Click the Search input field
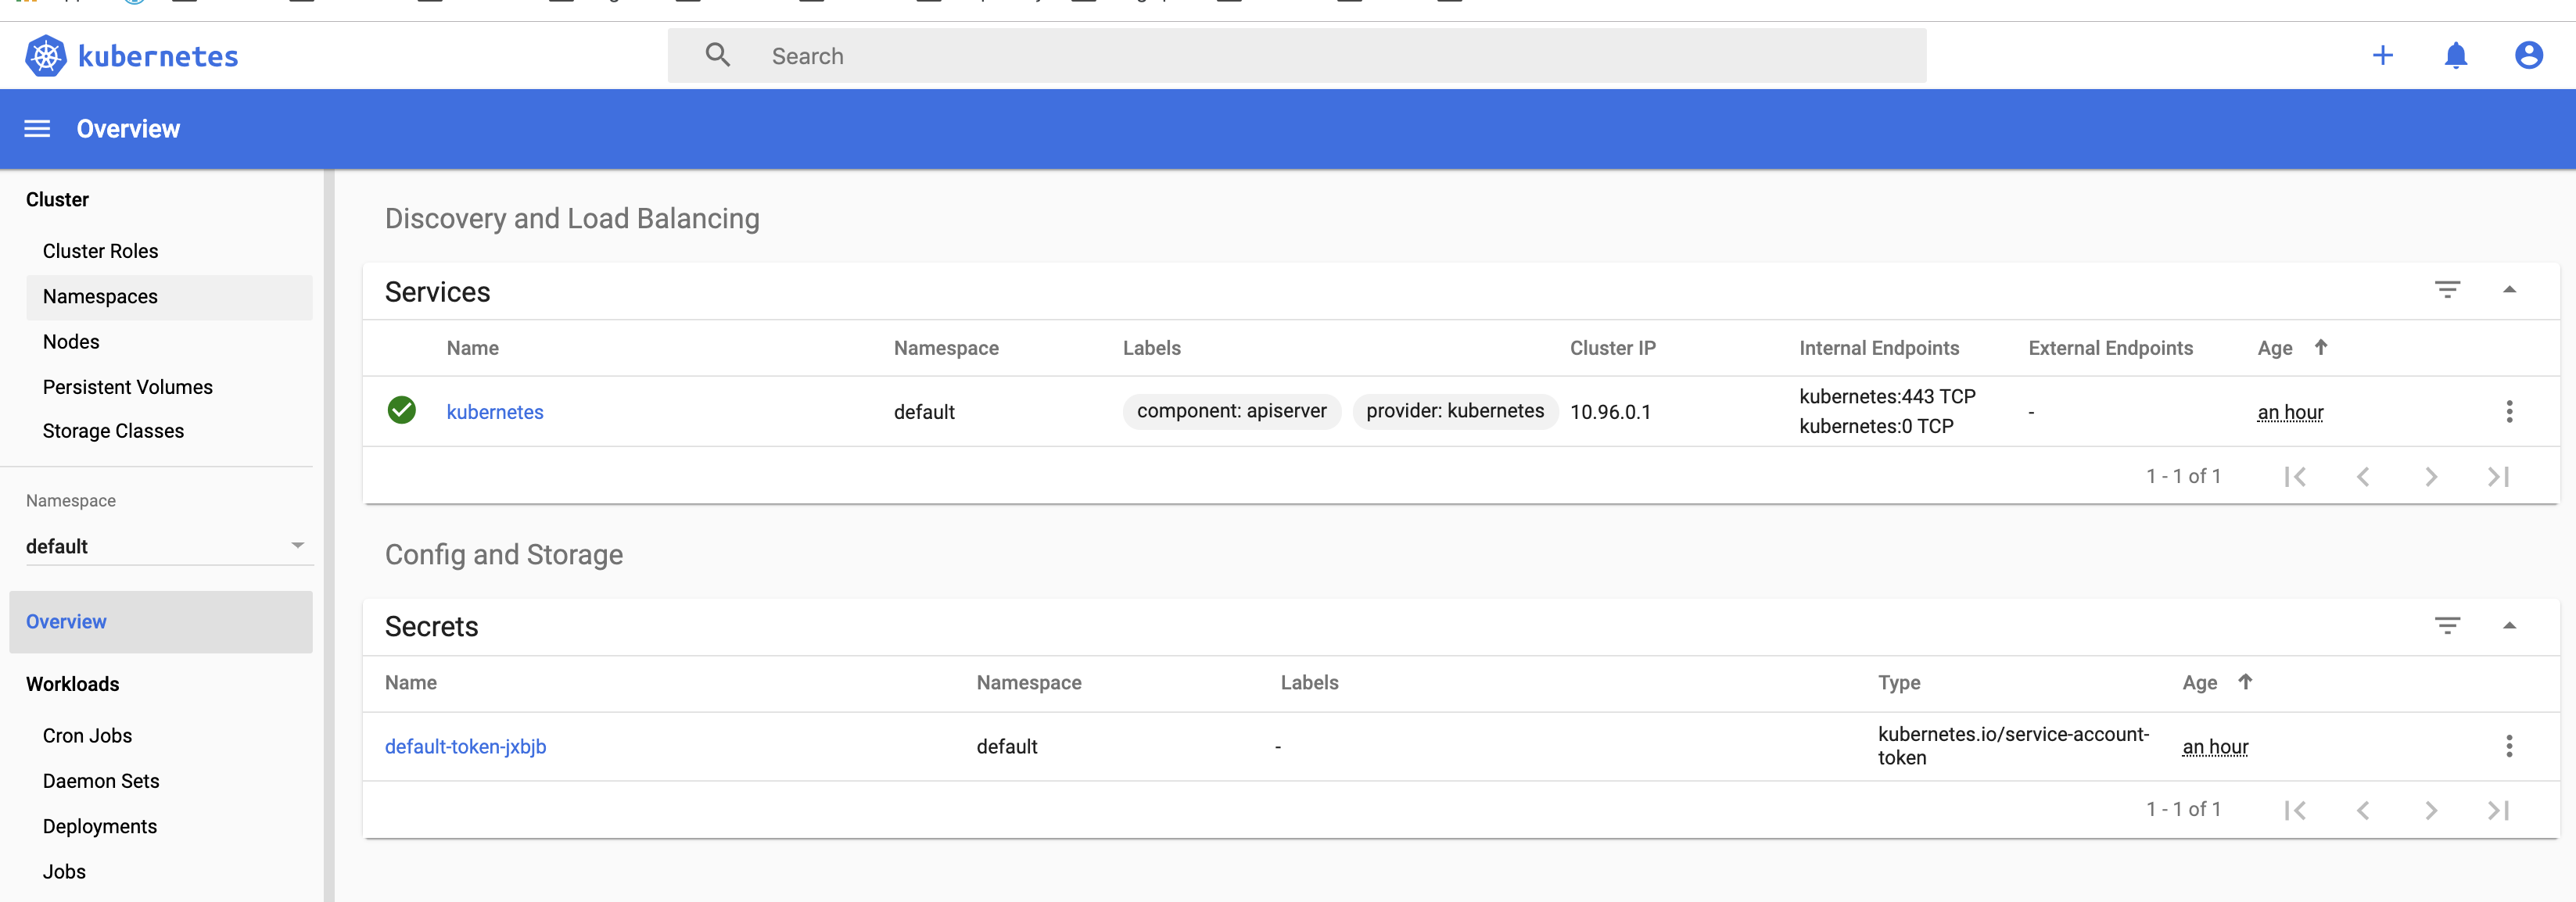Image resolution: width=2576 pixels, height=902 pixels. [x=1300, y=56]
